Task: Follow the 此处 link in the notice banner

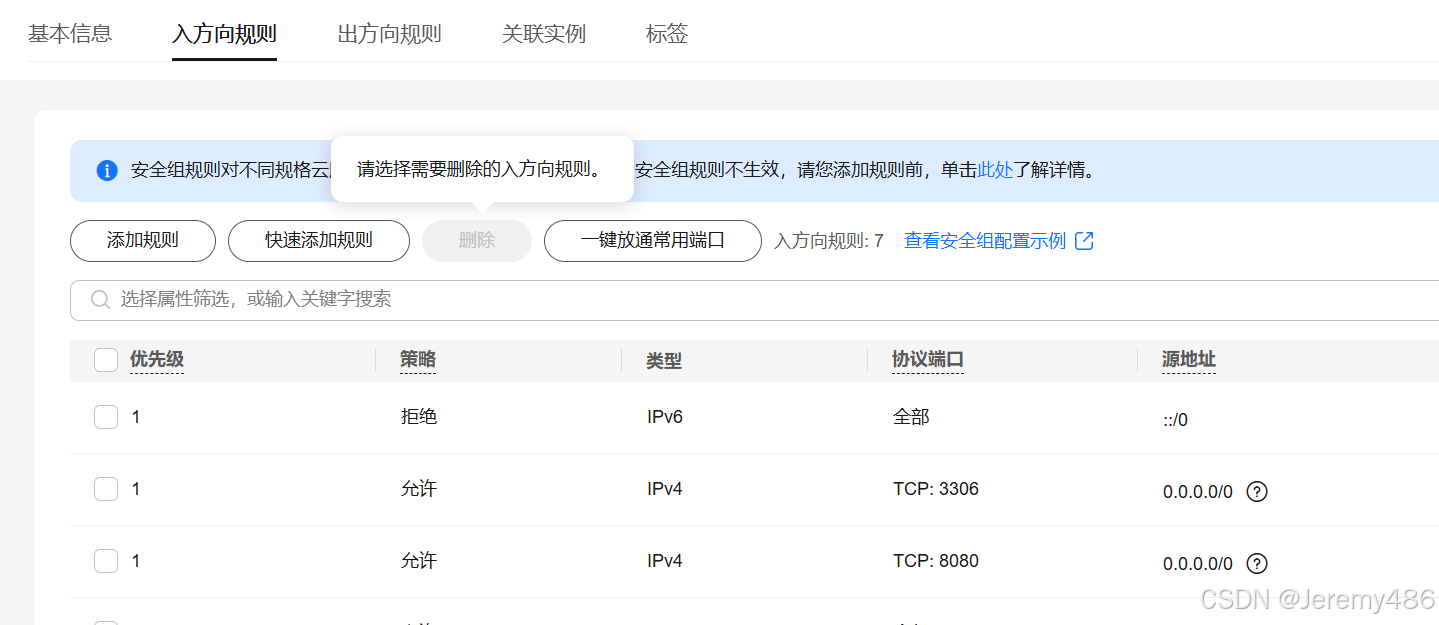Action: click(996, 170)
